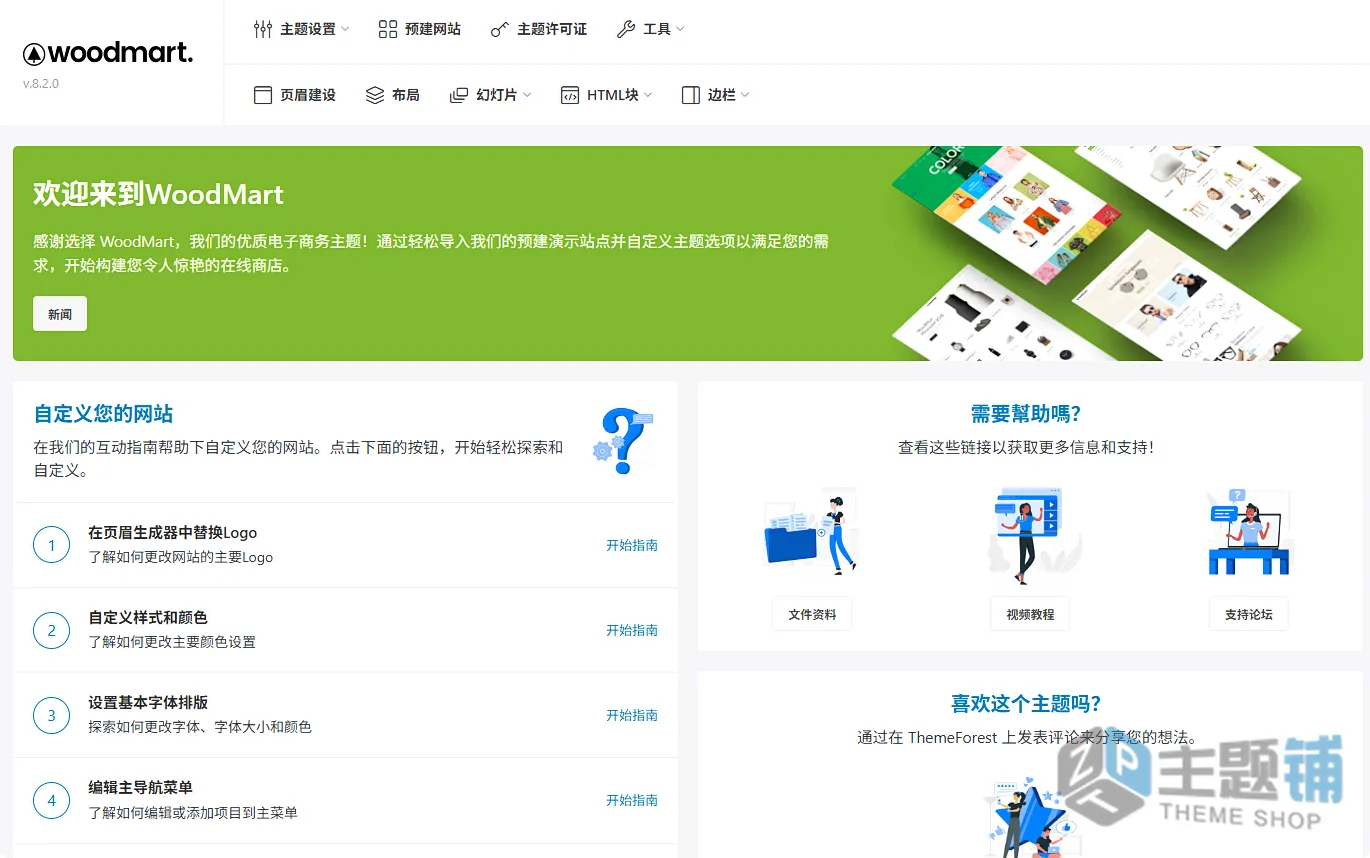Click the 自定义样式和颜色 title
Screen dimensions: 1370x858
point(148,618)
